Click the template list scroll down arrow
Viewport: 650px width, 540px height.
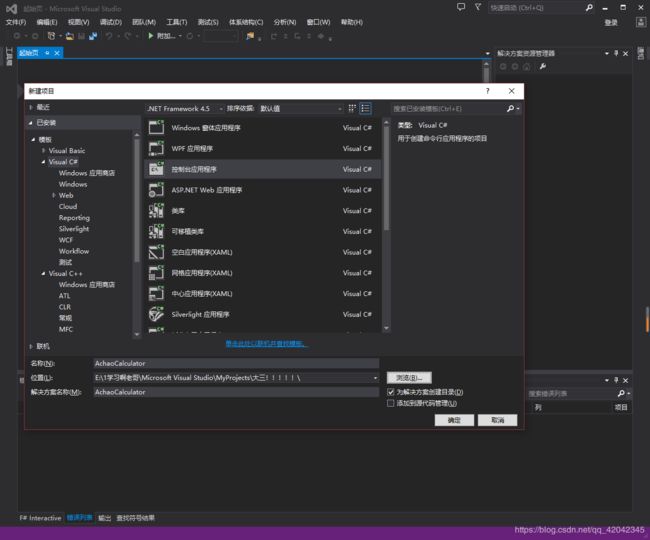pos(386,328)
